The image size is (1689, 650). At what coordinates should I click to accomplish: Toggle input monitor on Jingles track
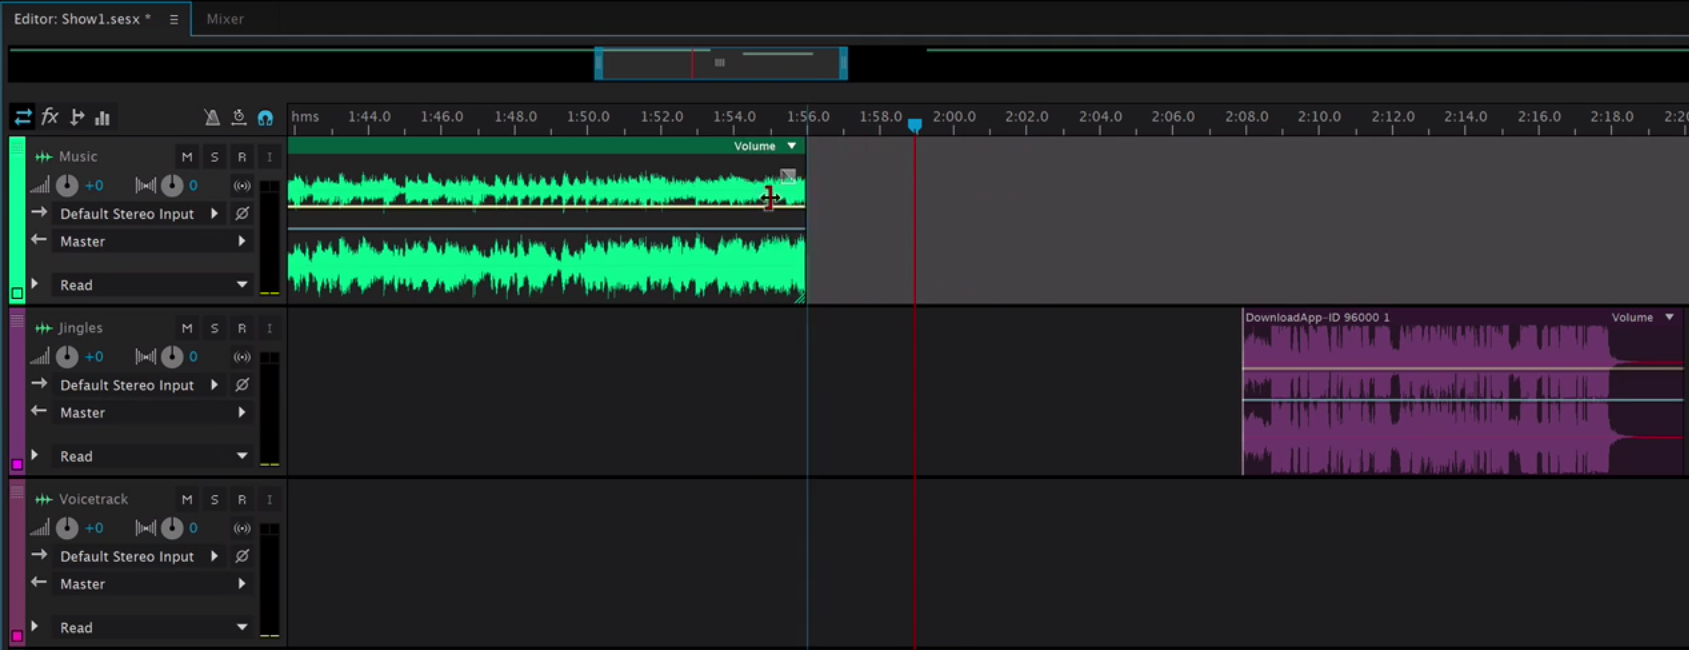(269, 328)
